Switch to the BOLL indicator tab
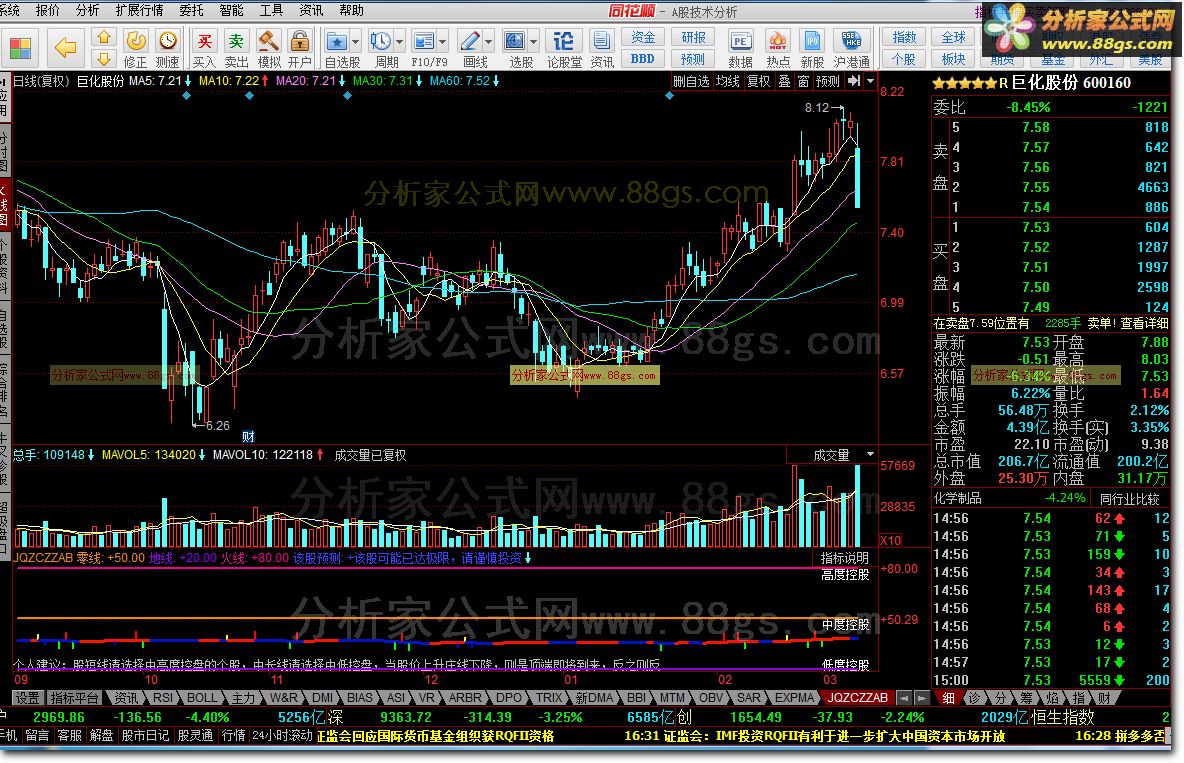 pyautogui.click(x=202, y=698)
